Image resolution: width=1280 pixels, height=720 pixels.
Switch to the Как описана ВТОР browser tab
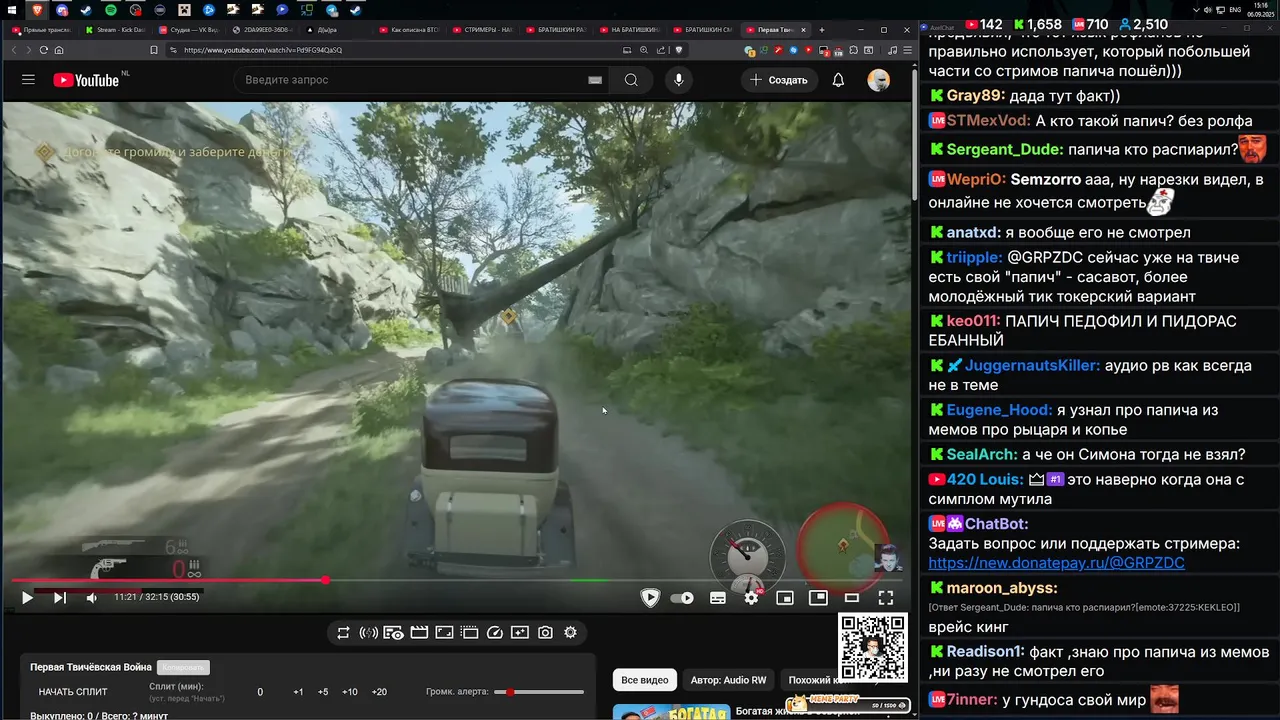click(409, 30)
